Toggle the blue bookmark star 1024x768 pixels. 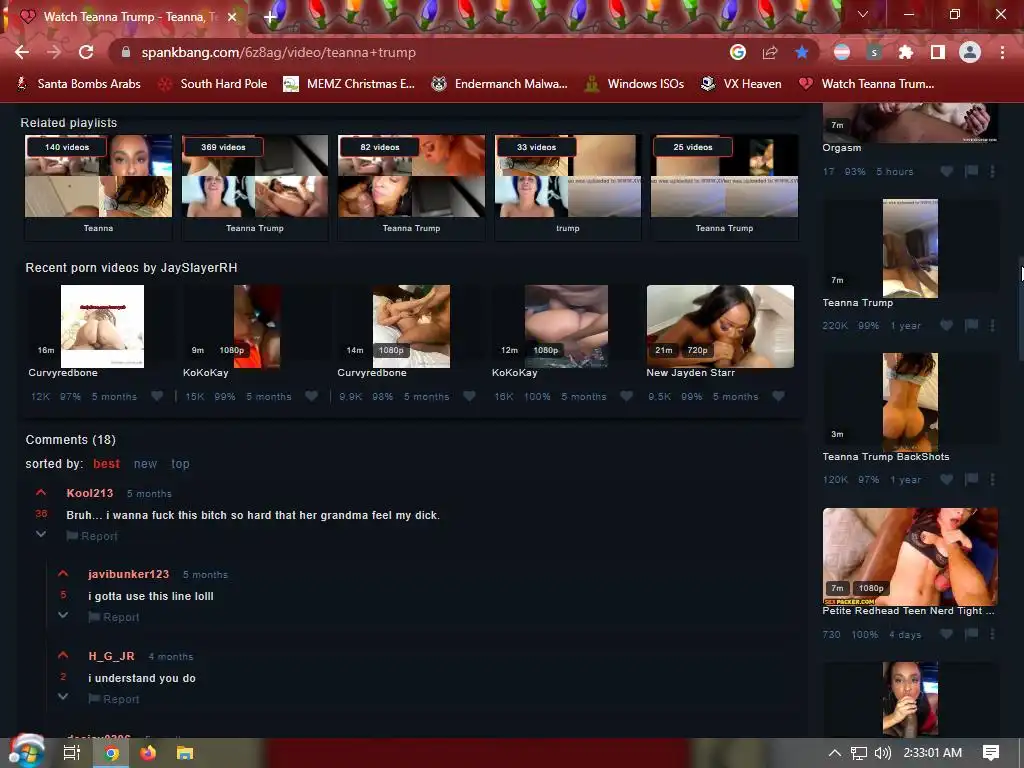point(802,52)
